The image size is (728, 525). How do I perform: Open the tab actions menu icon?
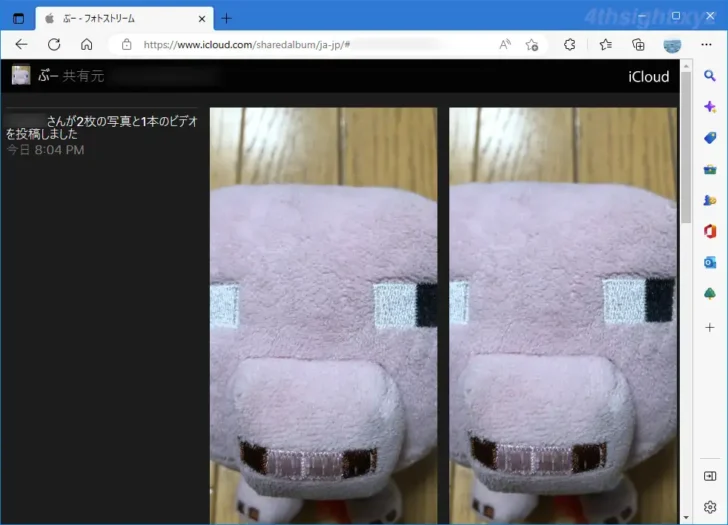point(19,19)
